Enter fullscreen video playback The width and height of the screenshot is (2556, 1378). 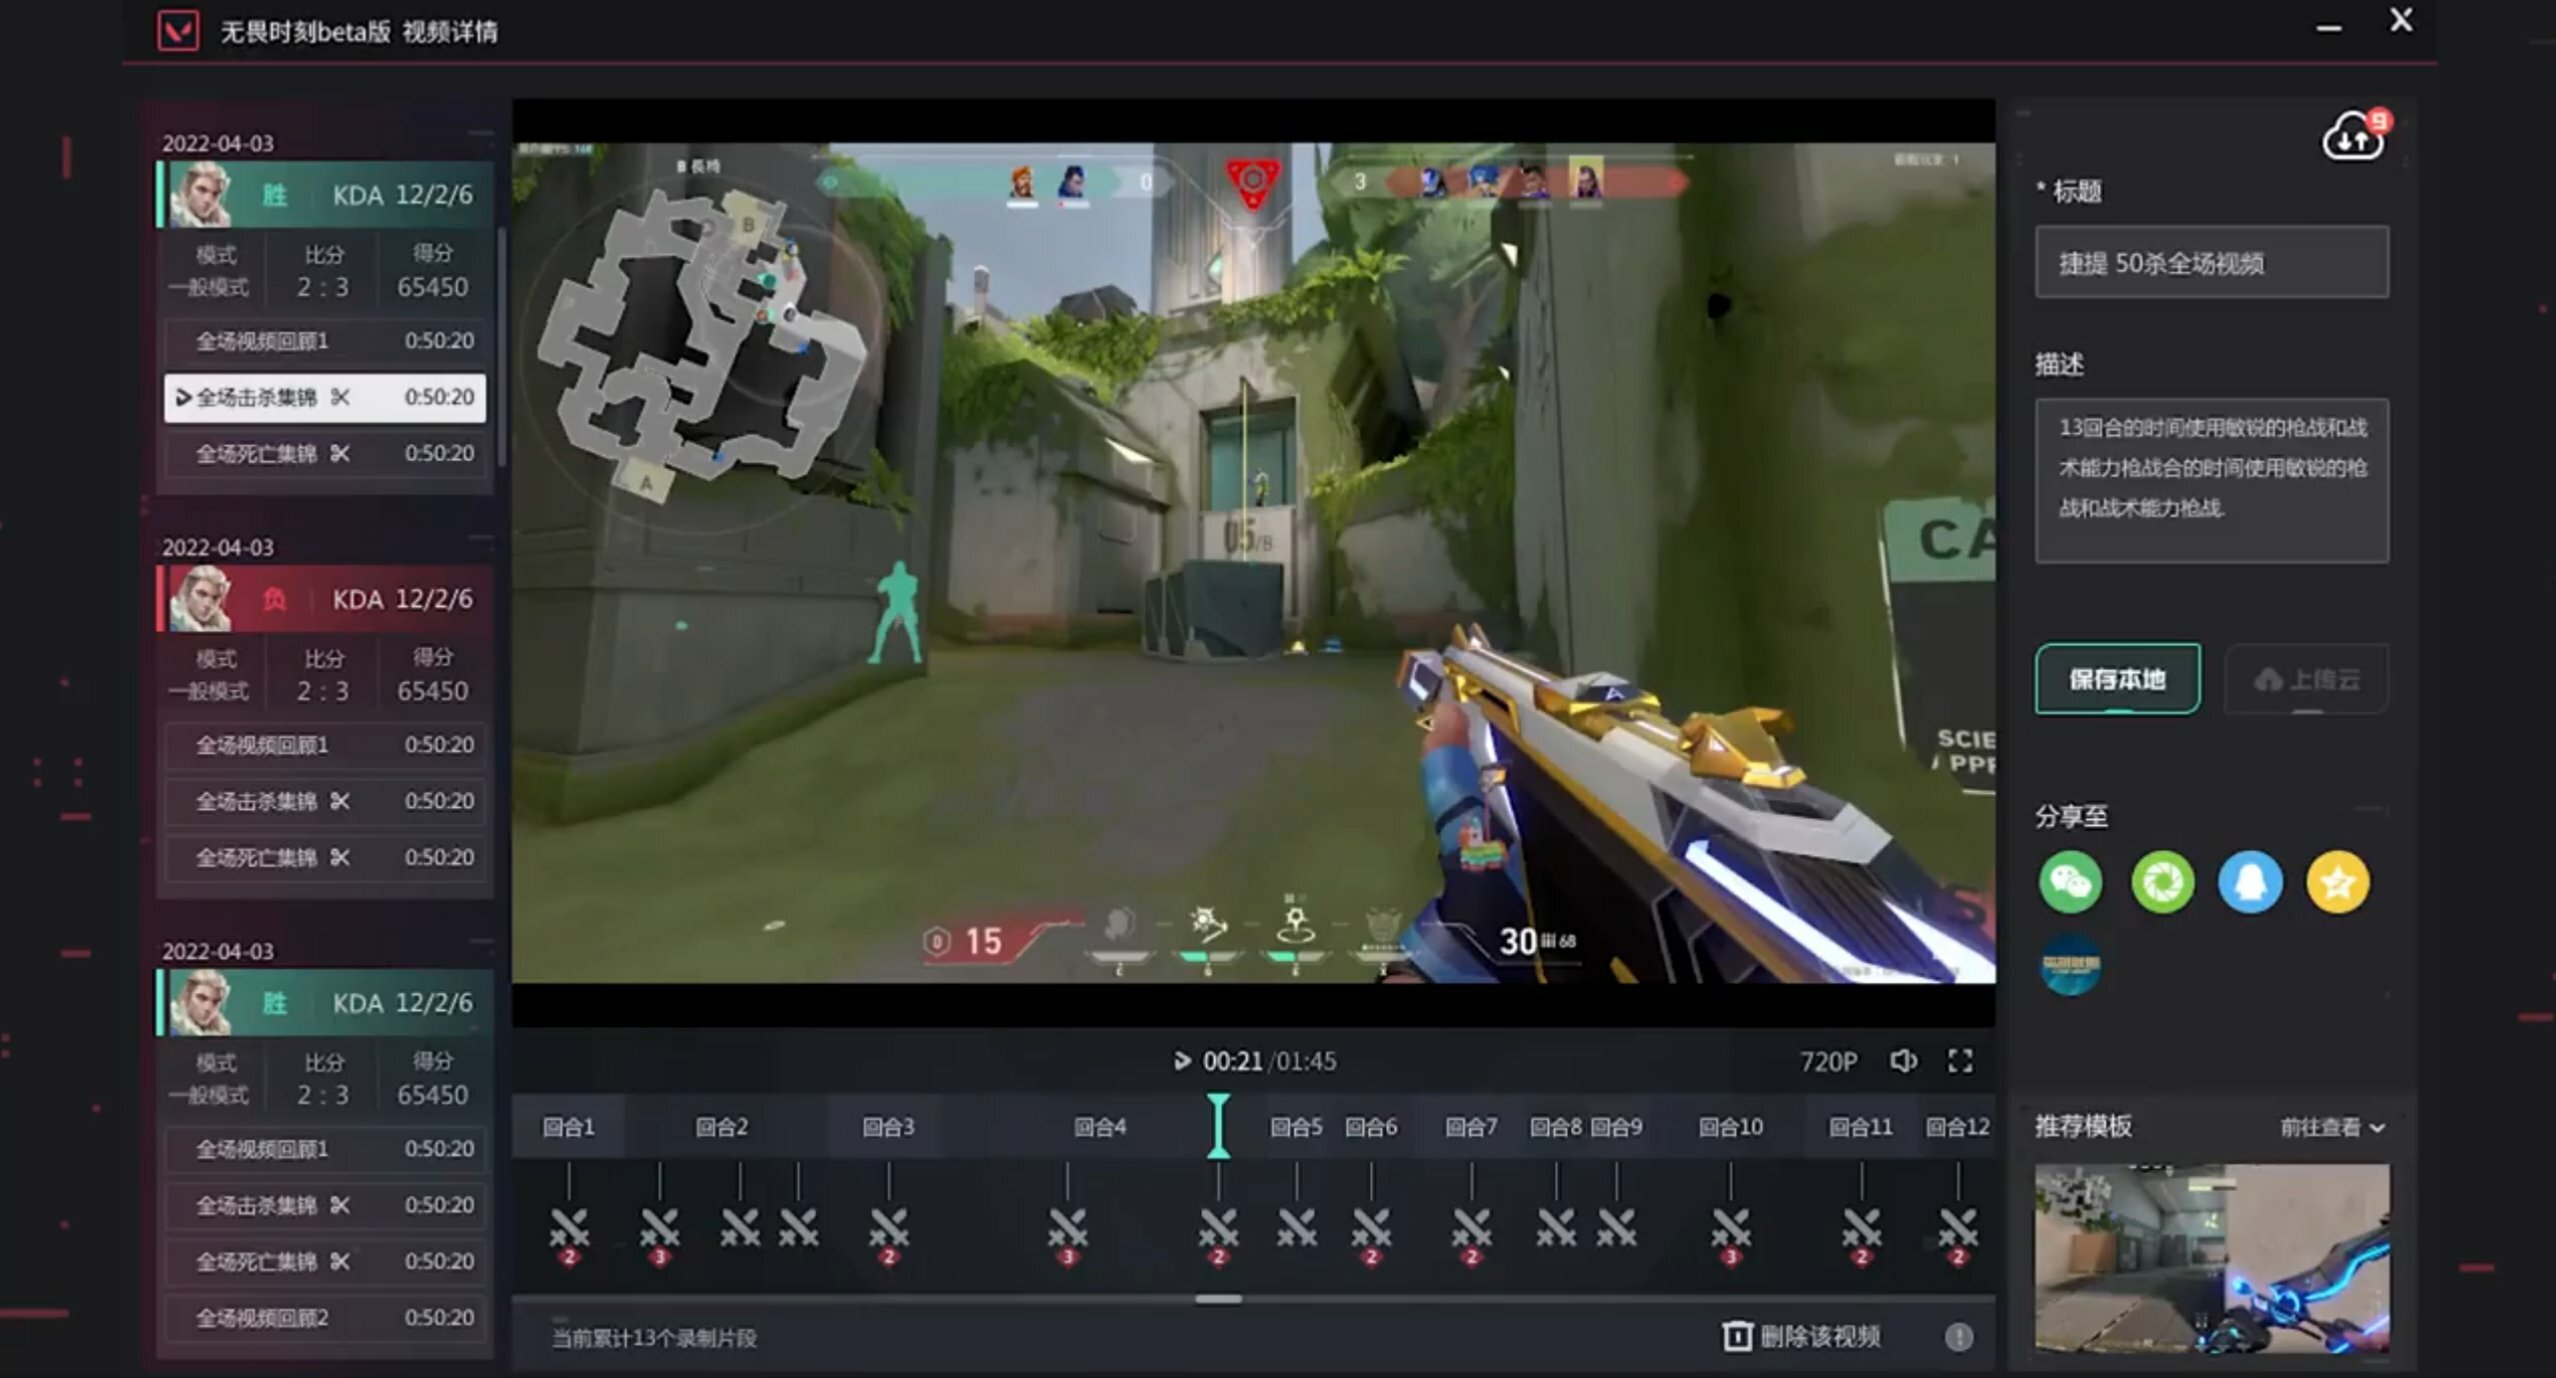(1960, 1061)
